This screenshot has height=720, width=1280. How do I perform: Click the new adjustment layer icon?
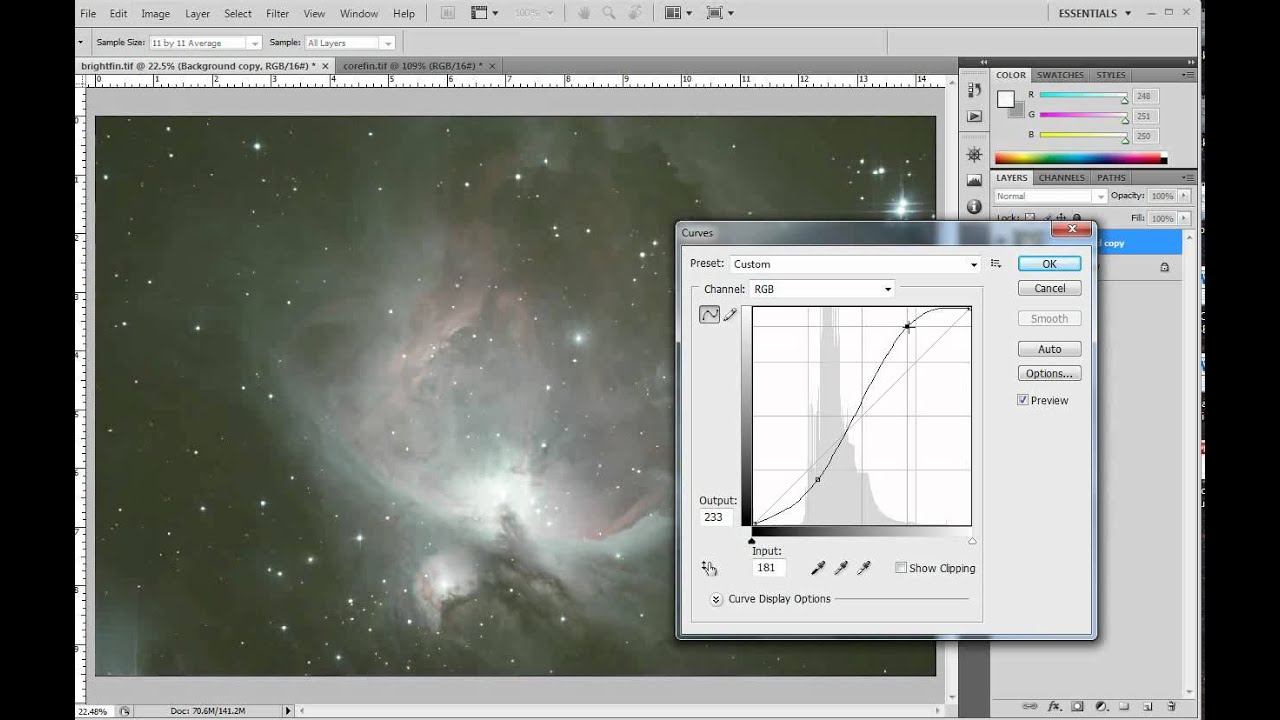pyautogui.click(x=1100, y=706)
